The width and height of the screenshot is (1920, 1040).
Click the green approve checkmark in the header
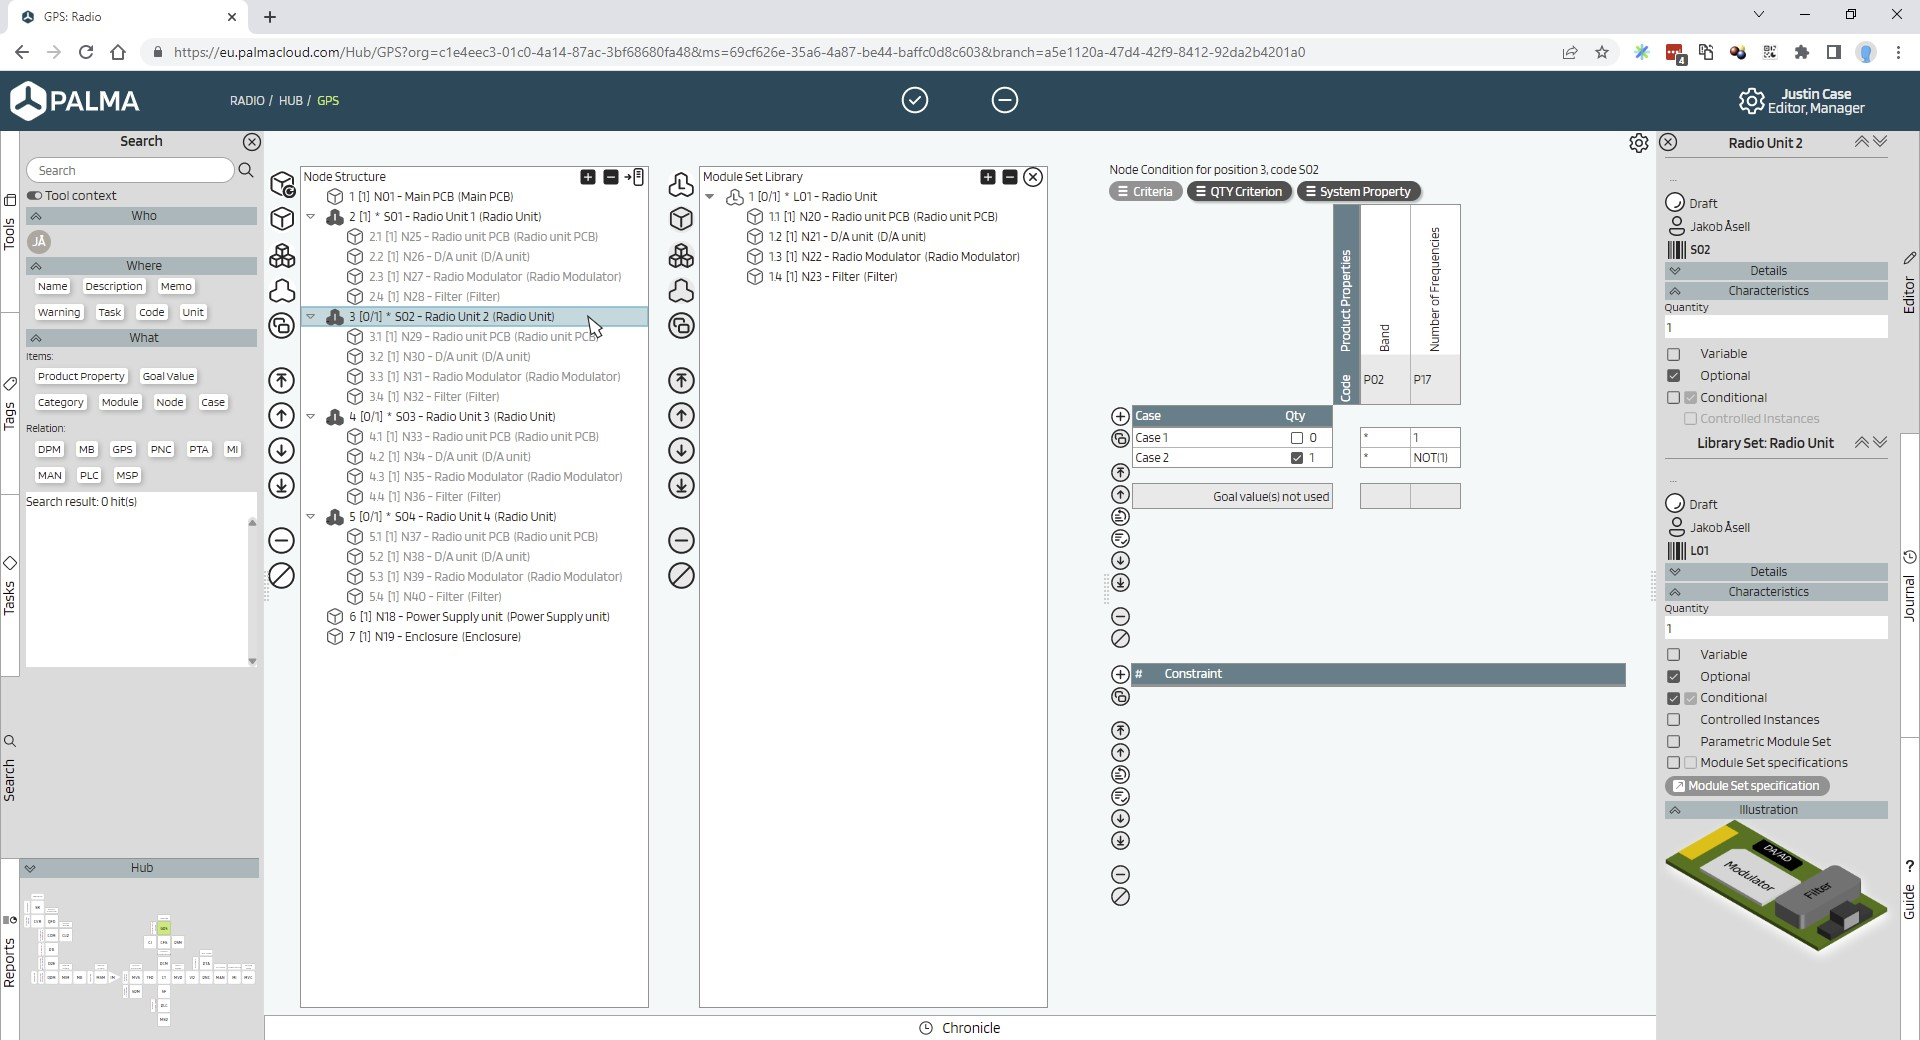915,100
